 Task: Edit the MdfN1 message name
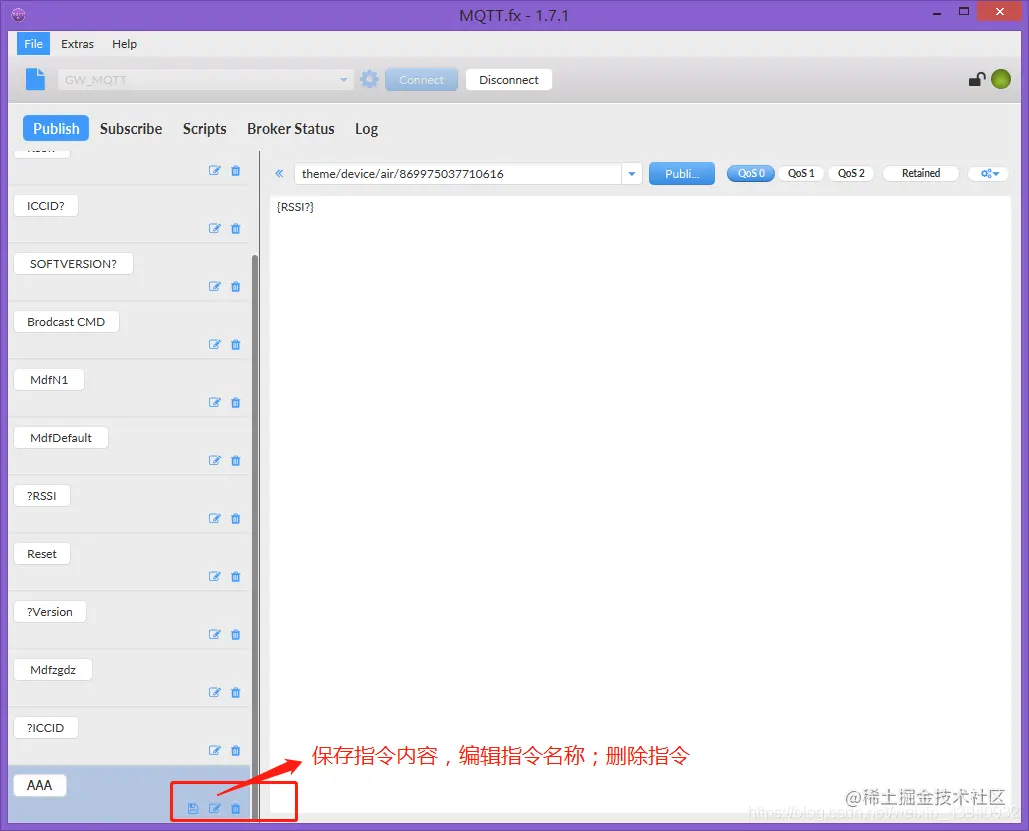click(215, 402)
